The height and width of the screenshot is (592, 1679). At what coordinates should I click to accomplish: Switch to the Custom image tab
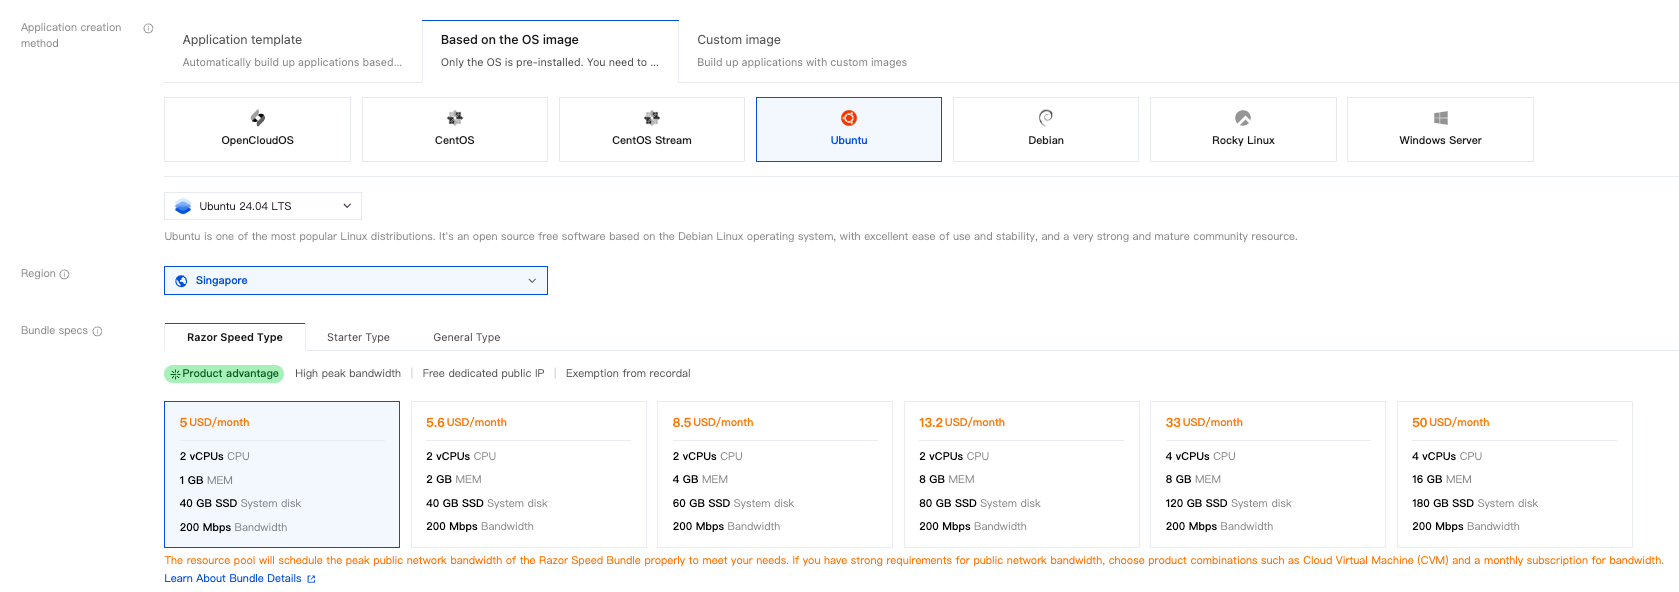point(802,50)
